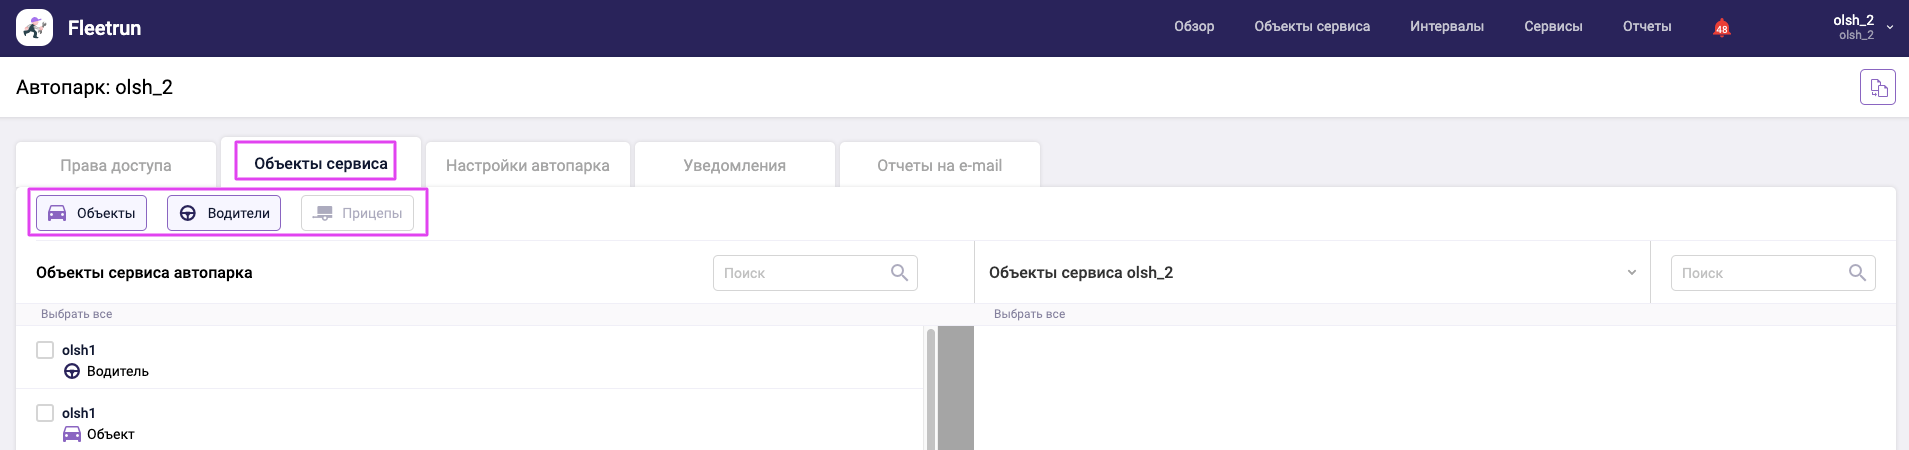
Task: Click Выбрать все in the left panel
Action: [76, 314]
